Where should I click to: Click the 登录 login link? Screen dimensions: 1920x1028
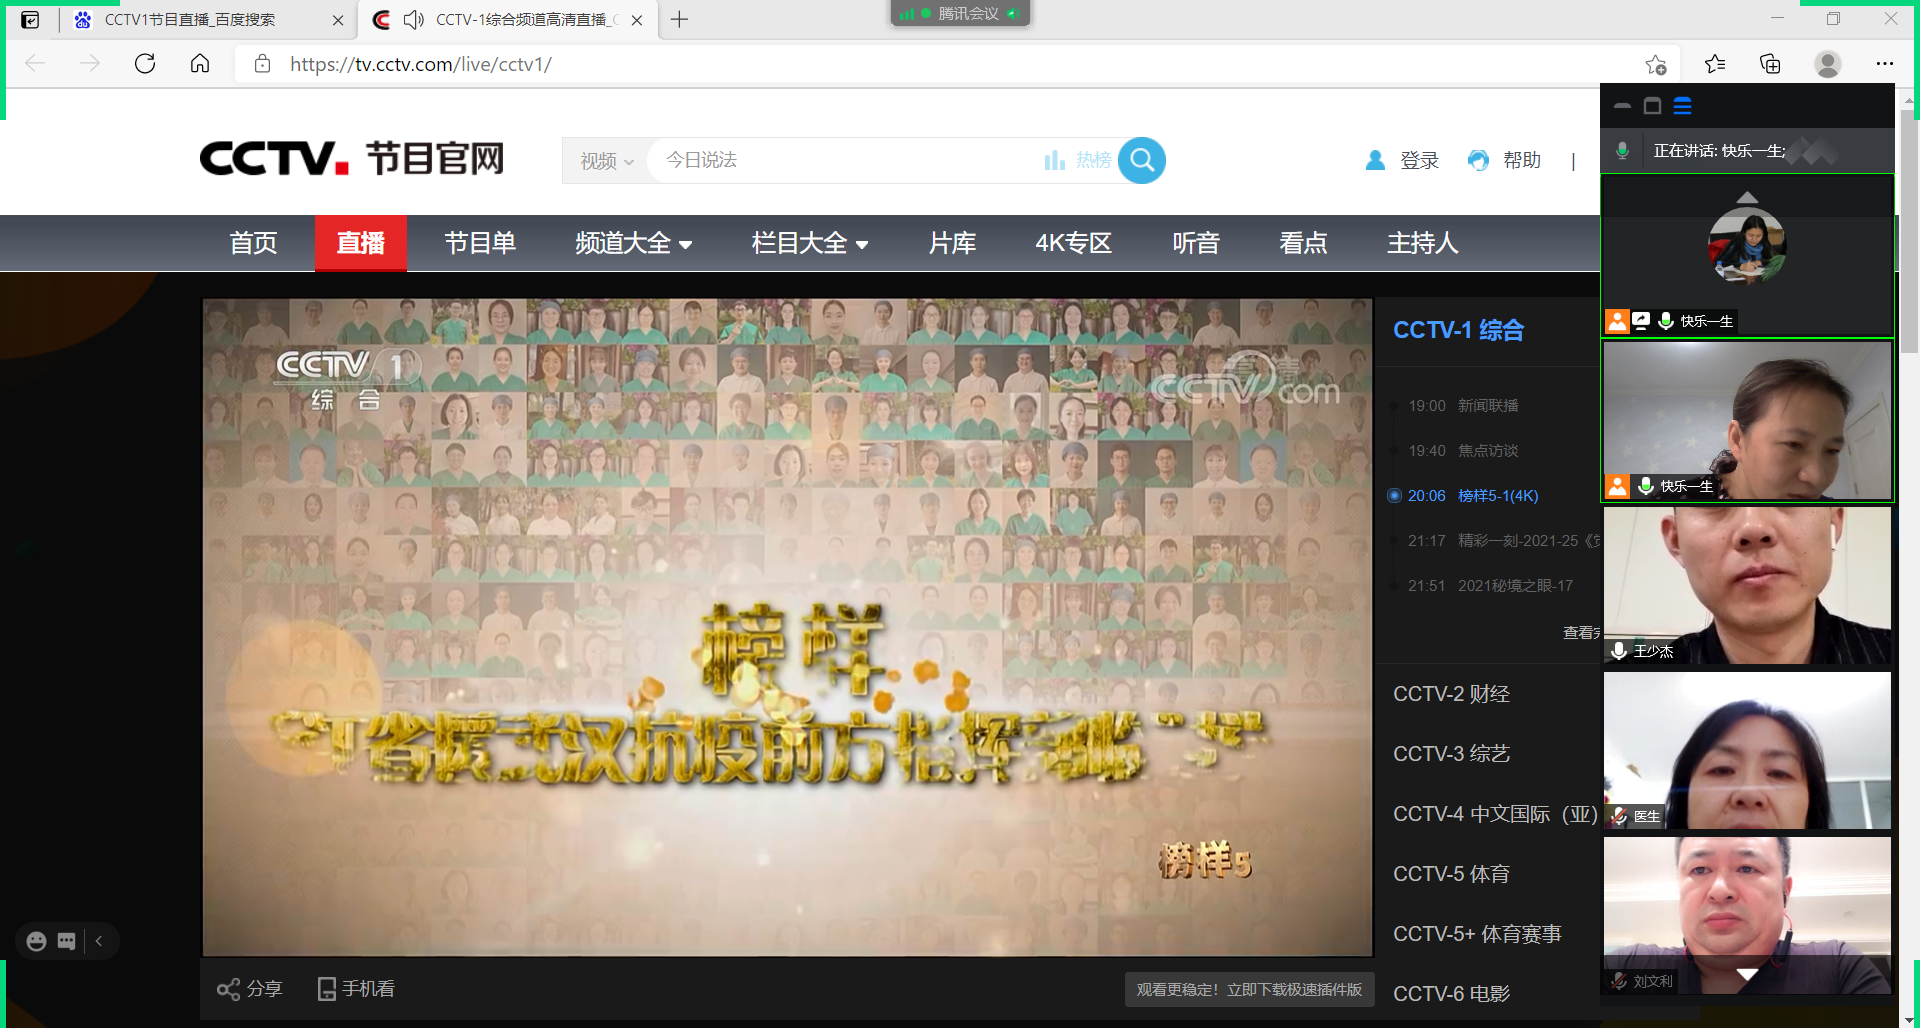(1418, 161)
